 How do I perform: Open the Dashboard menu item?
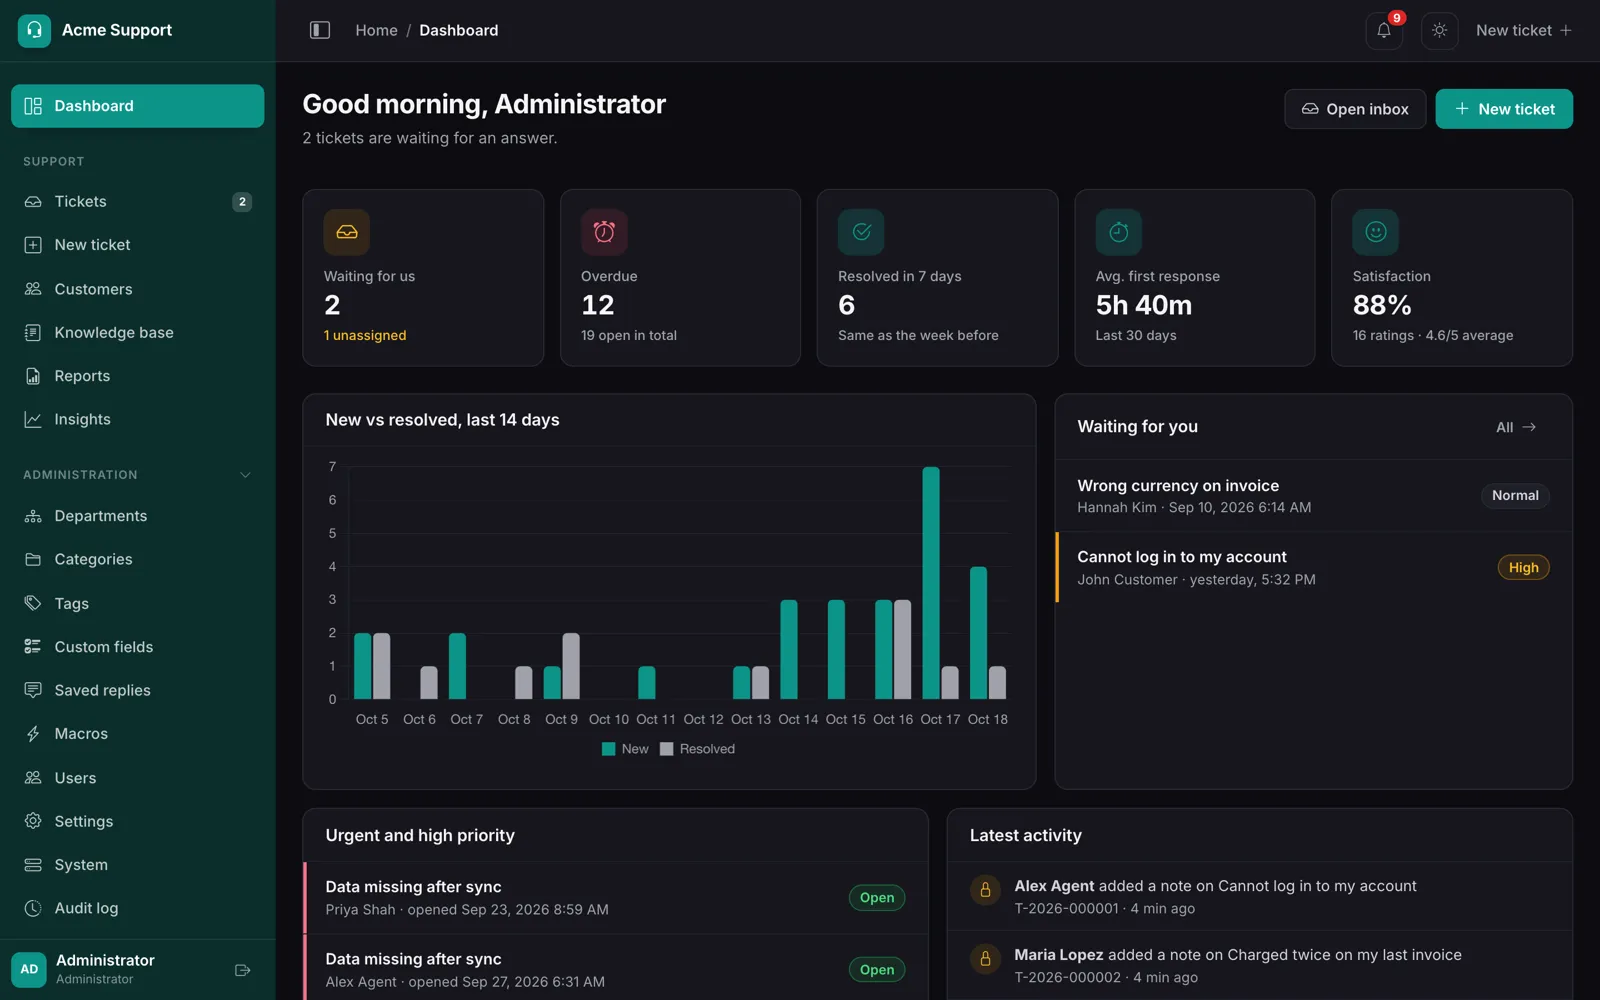pyautogui.click(x=138, y=106)
